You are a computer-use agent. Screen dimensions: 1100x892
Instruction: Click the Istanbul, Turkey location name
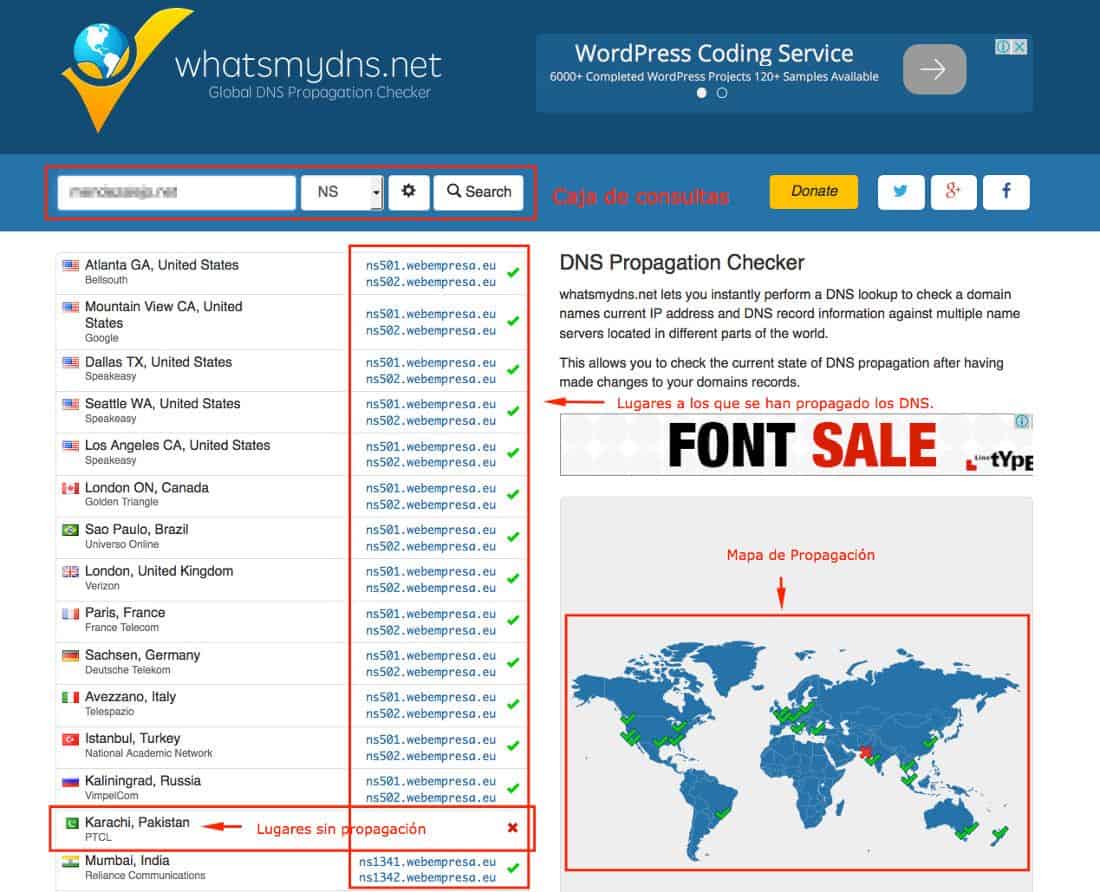pos(133,738)
